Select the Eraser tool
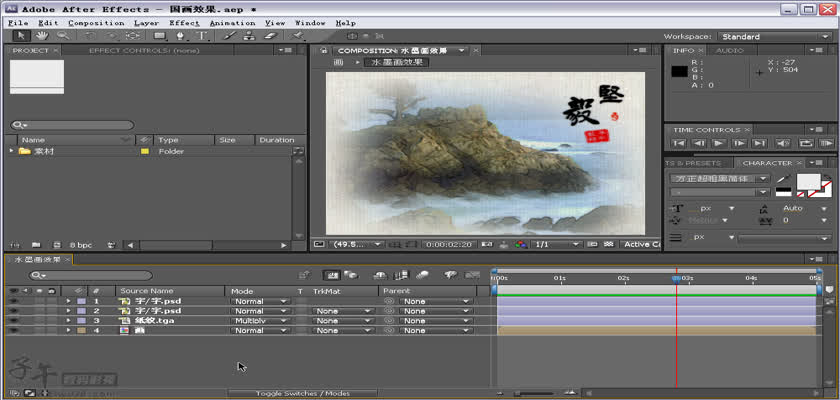This screenshot has width=840, height=400. click(271, 36)
